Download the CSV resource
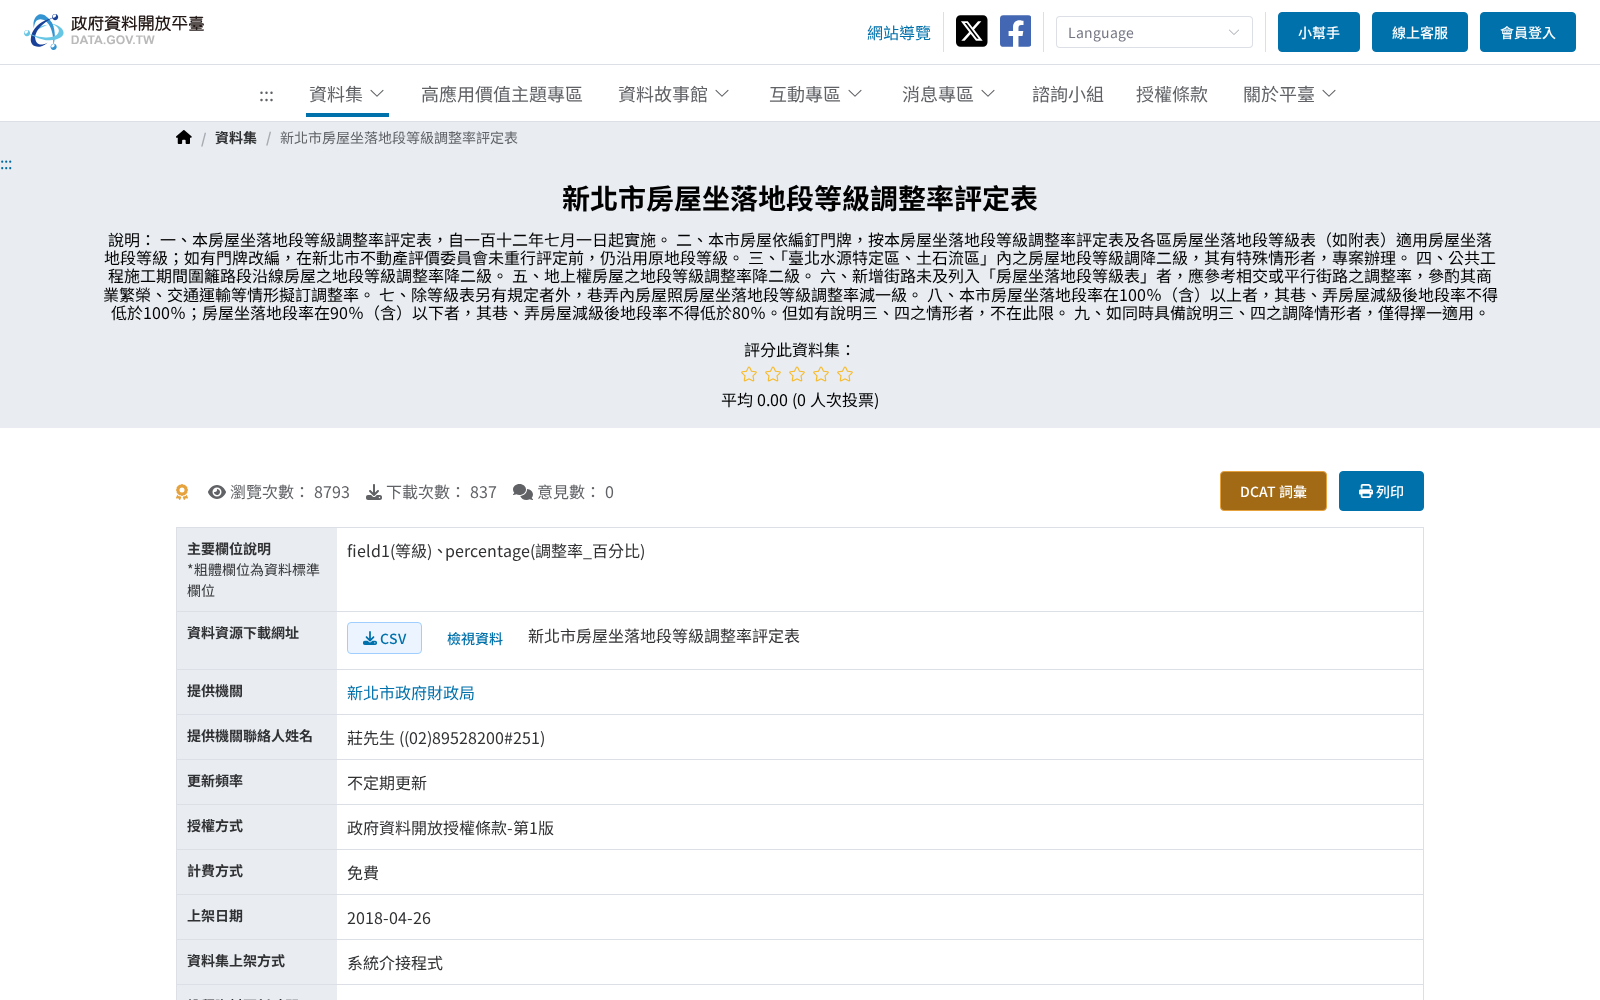 (x=384, y=638)
